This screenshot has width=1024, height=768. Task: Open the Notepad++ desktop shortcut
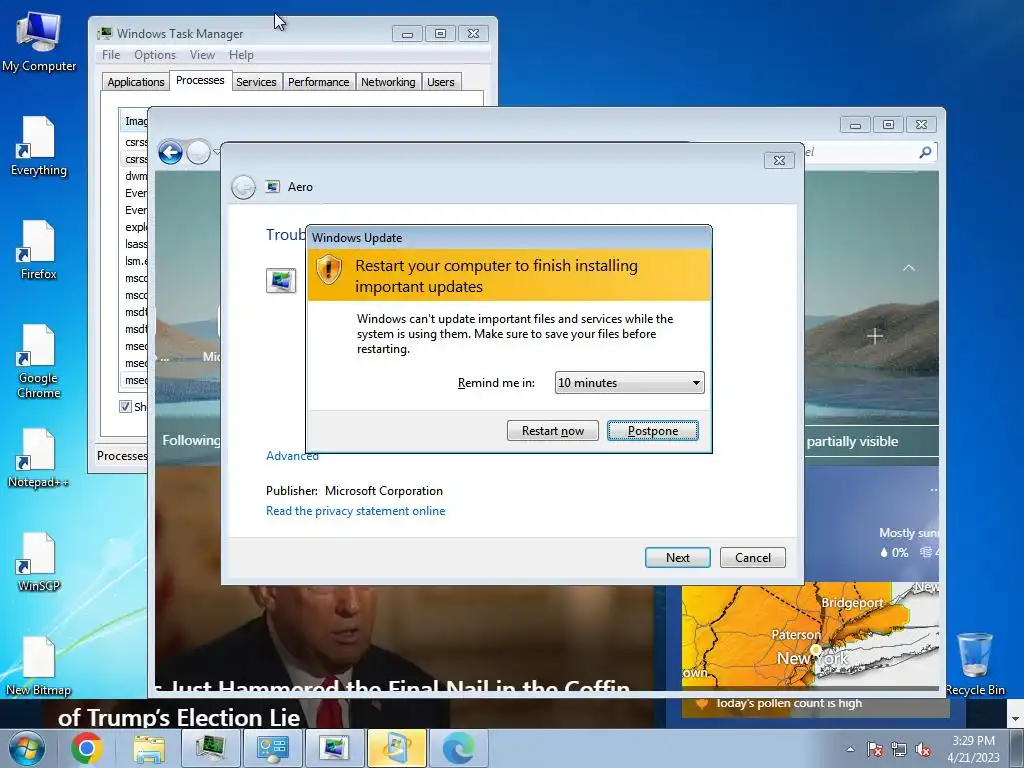pyautogui.click(x=39, y=458)
